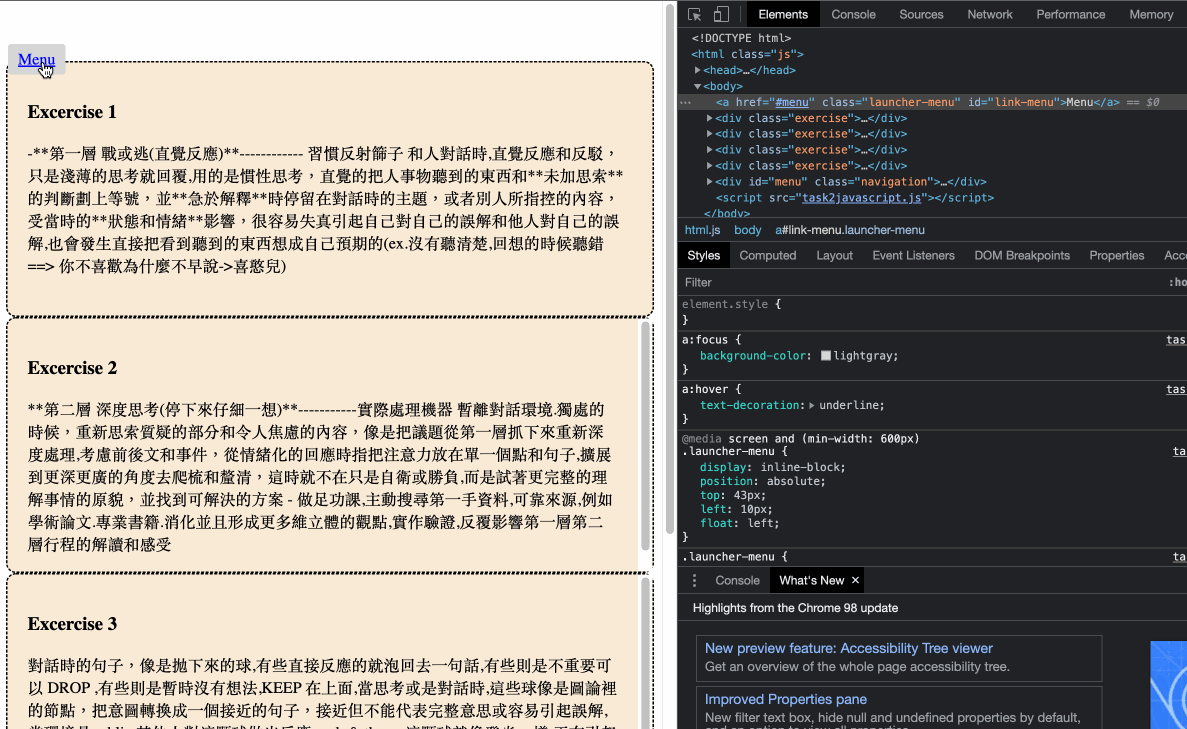Select the html class="js" element row

tap(747, 55)
